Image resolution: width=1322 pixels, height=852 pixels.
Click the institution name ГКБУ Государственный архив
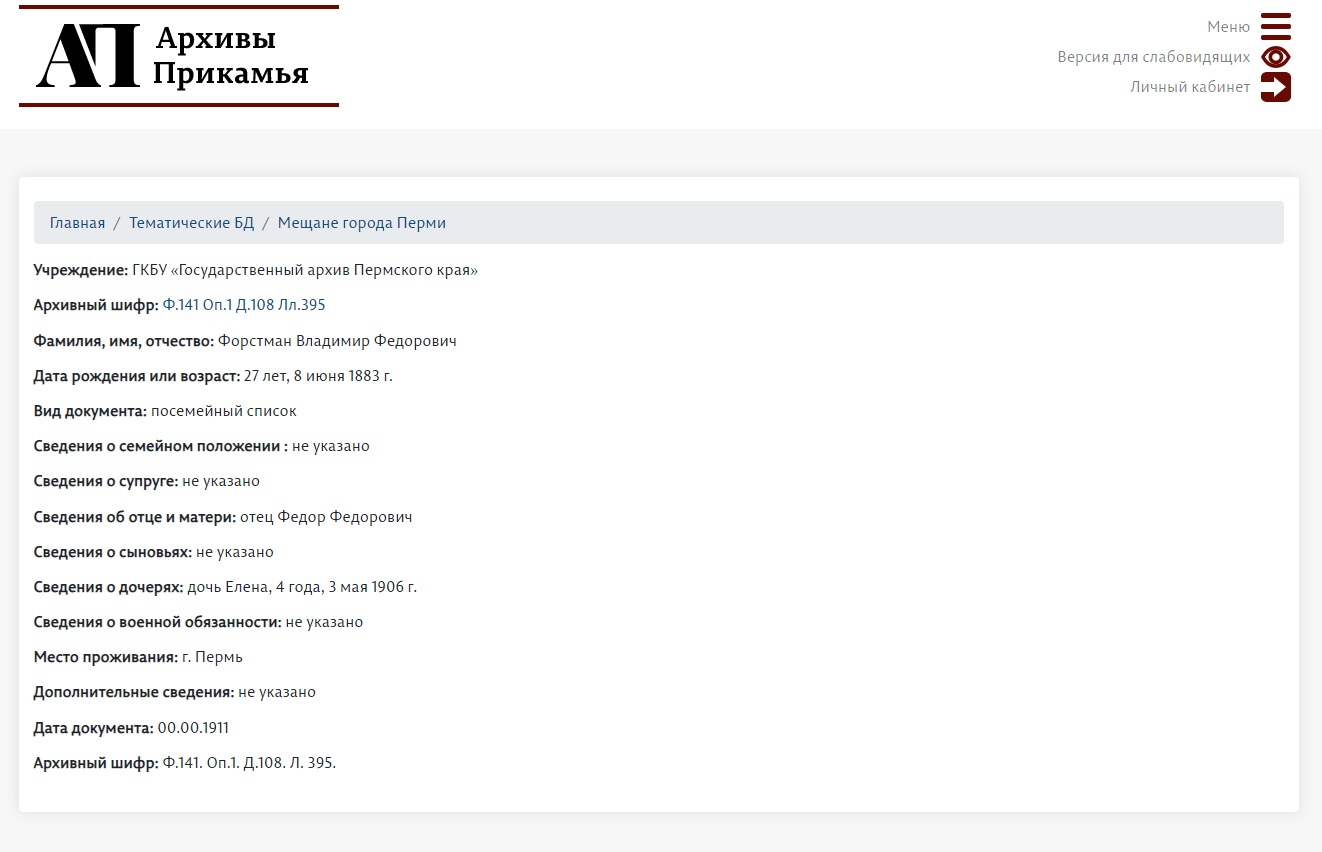(305, 270)
